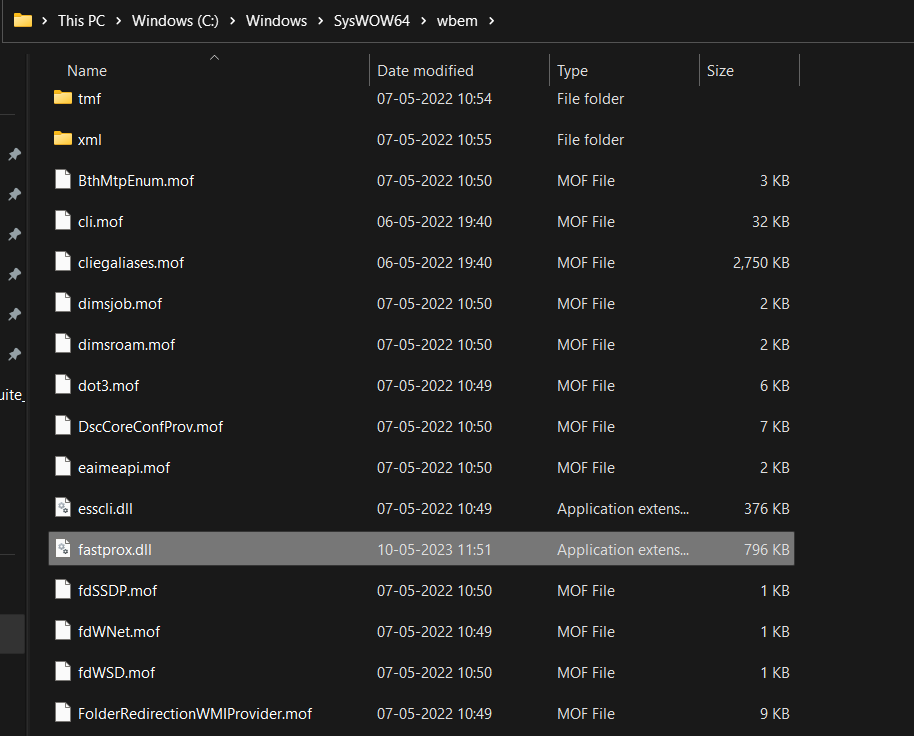Expand the chevron after This PC breadcrumb
The image size is (914, 736).
[x=119, y=21]
